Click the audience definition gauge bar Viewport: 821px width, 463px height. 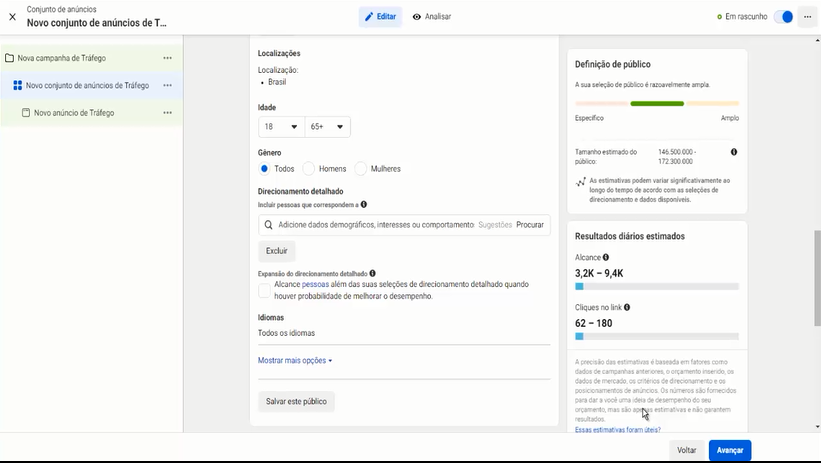[657, 104]
